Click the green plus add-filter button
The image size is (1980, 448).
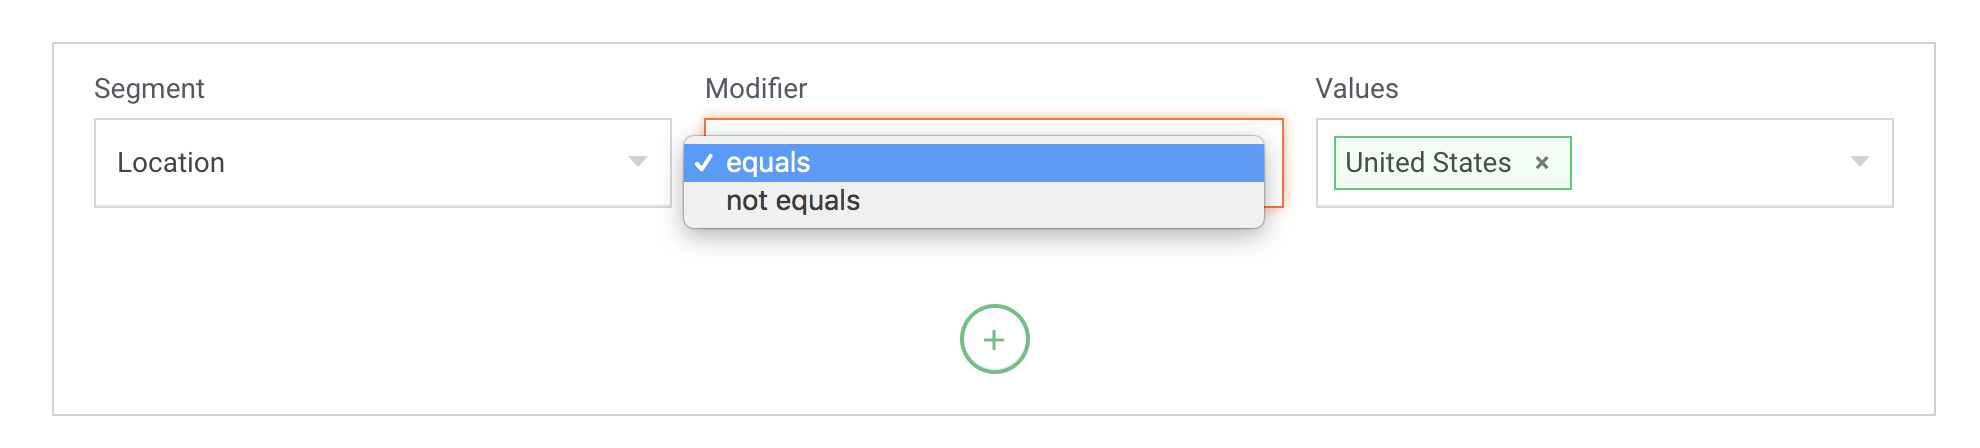pyautogui.click(x=994, y=340)
